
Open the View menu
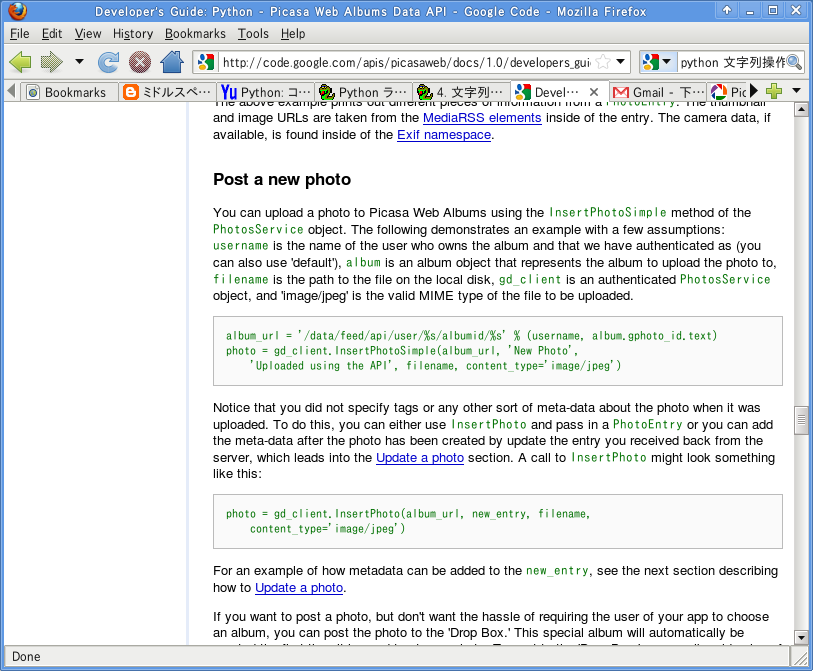tap(88, 34)
